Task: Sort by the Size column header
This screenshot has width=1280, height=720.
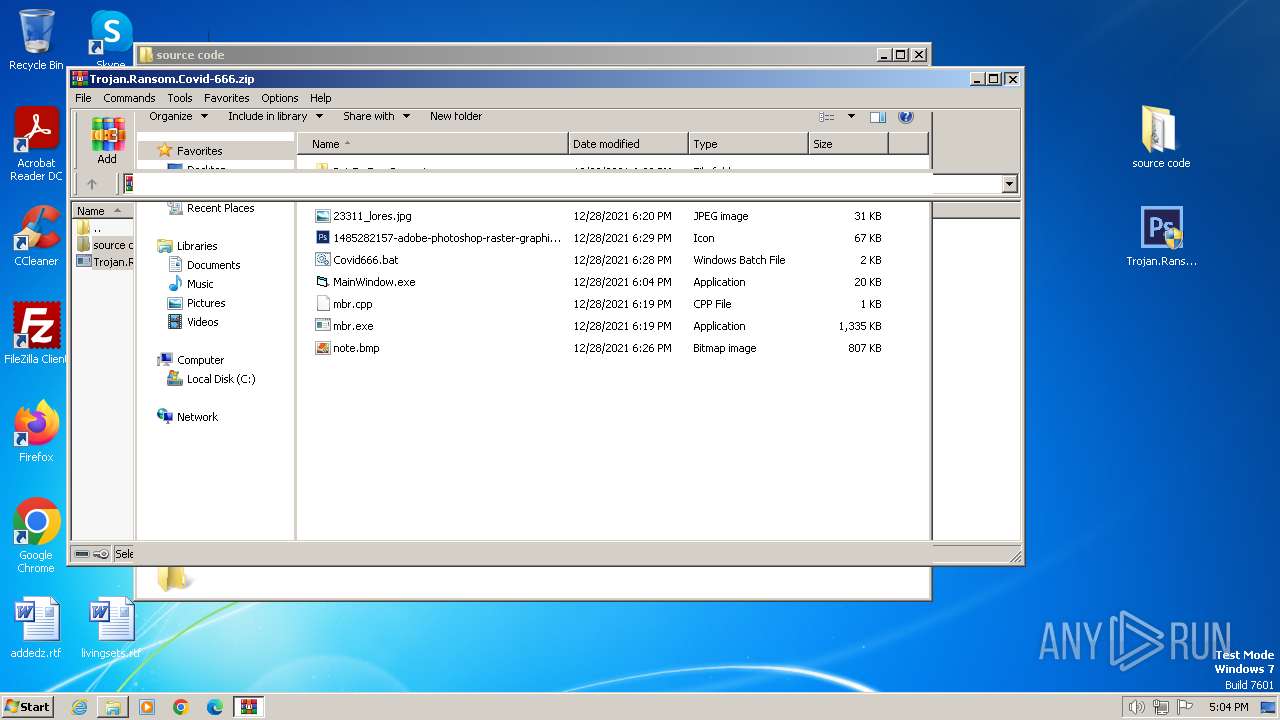Action: point(848,144)
